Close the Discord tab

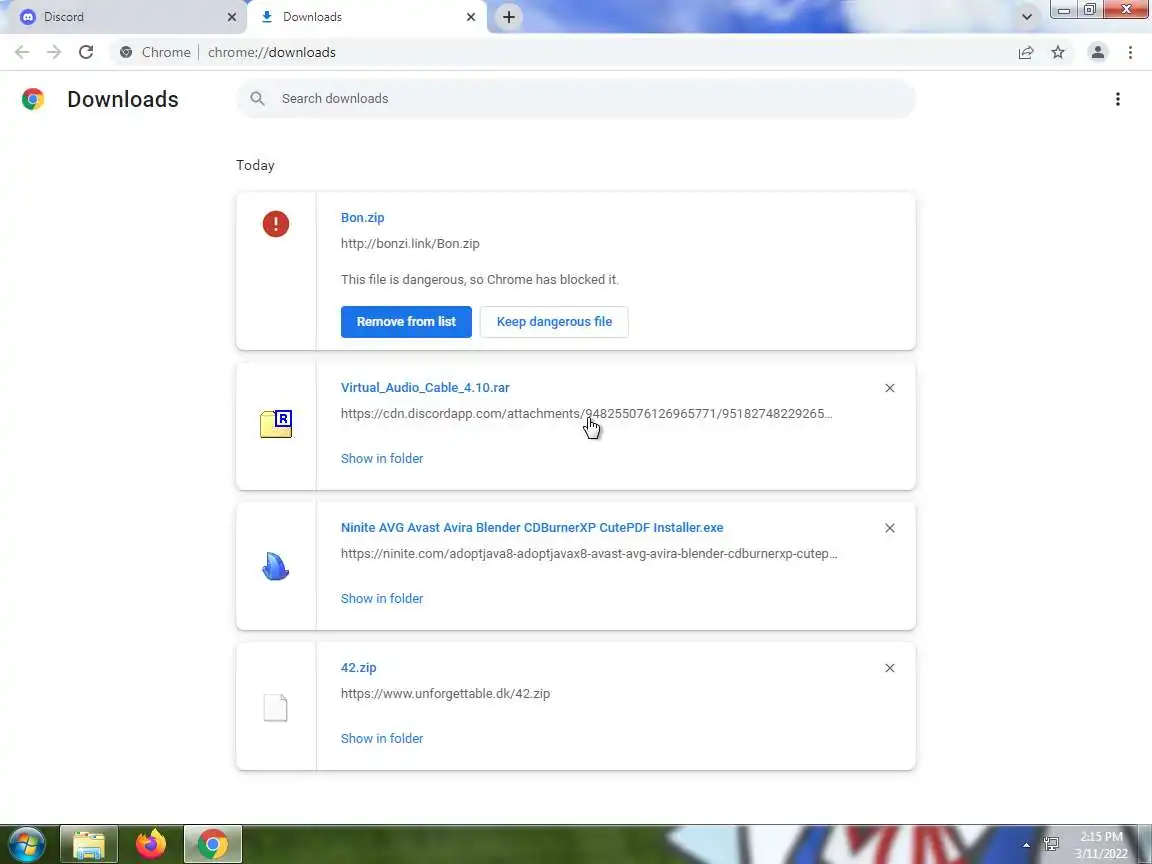(231, 17)
